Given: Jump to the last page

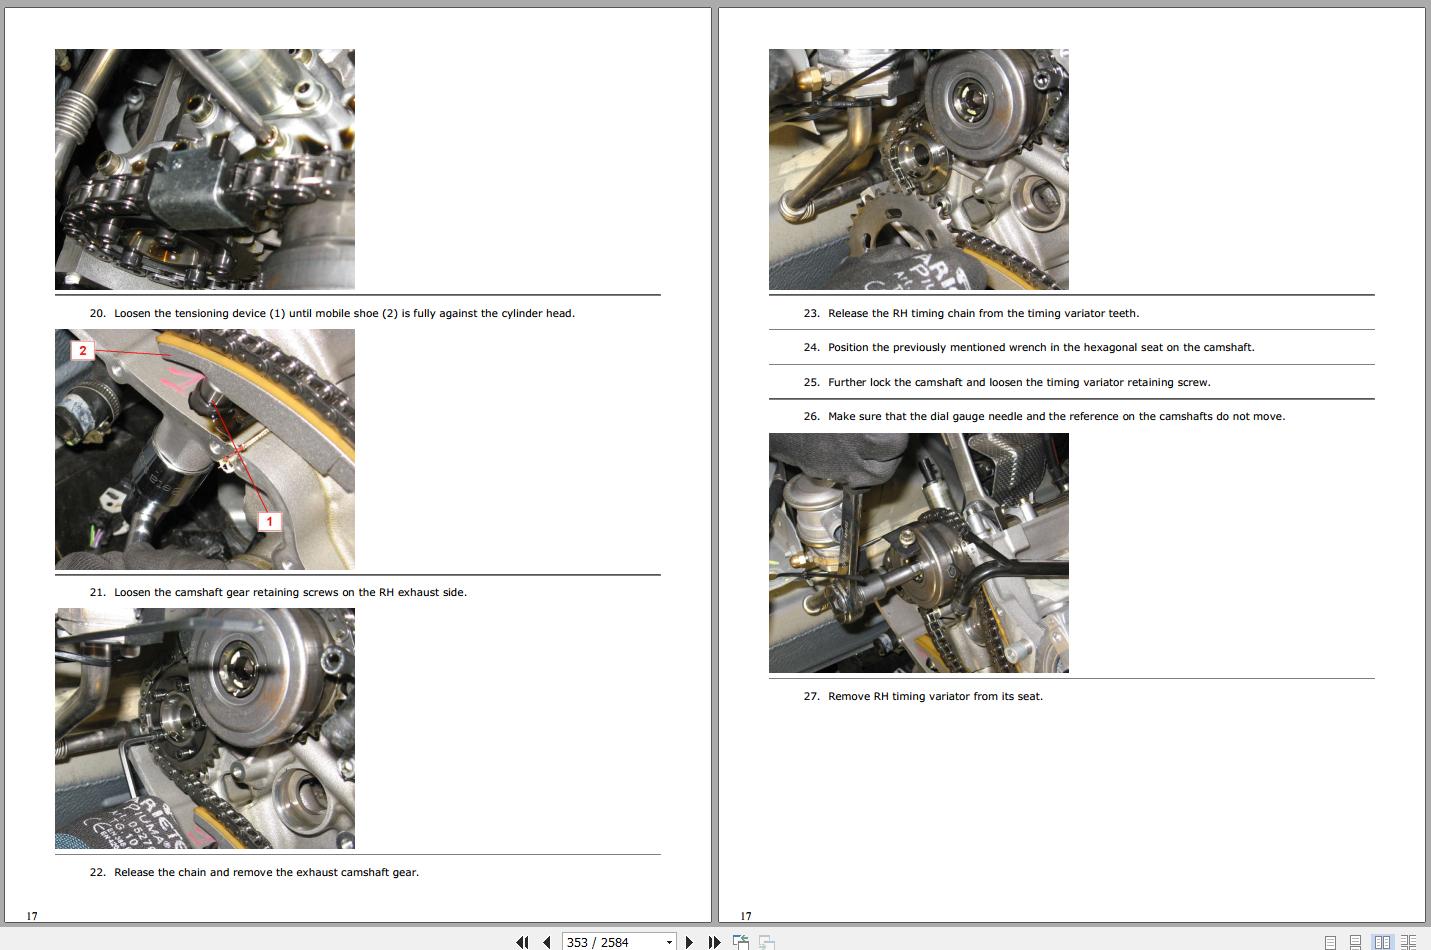Looking at the screenshot, I should coord(714,942).
